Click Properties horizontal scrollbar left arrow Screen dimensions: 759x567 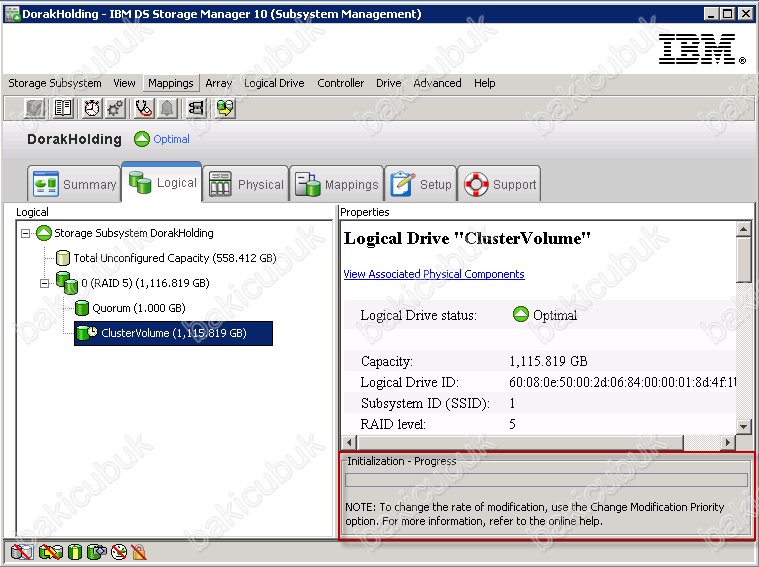349,442
